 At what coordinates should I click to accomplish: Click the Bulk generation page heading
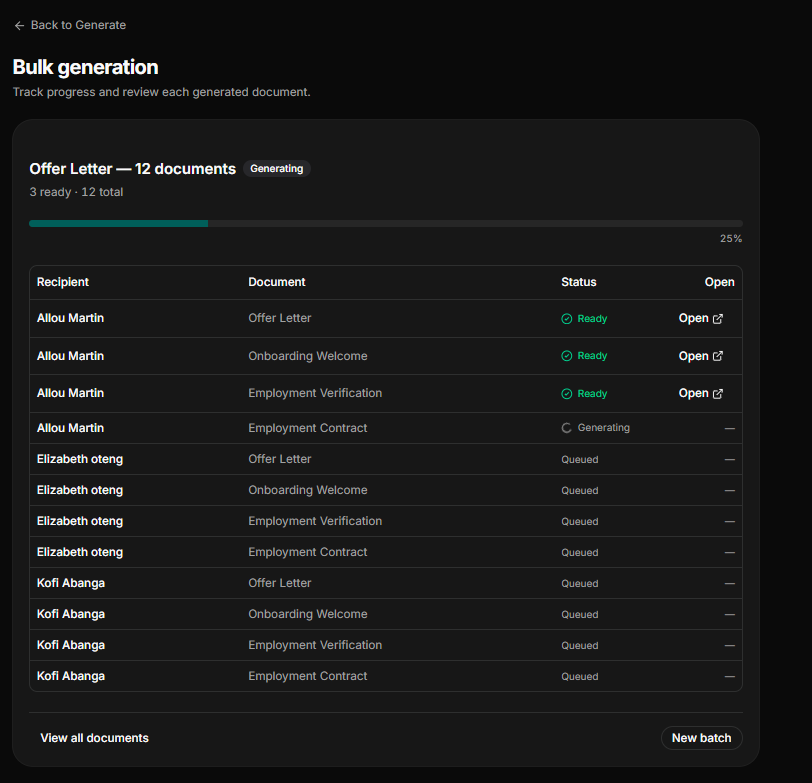pyautogui.click(x=85, y=67)
